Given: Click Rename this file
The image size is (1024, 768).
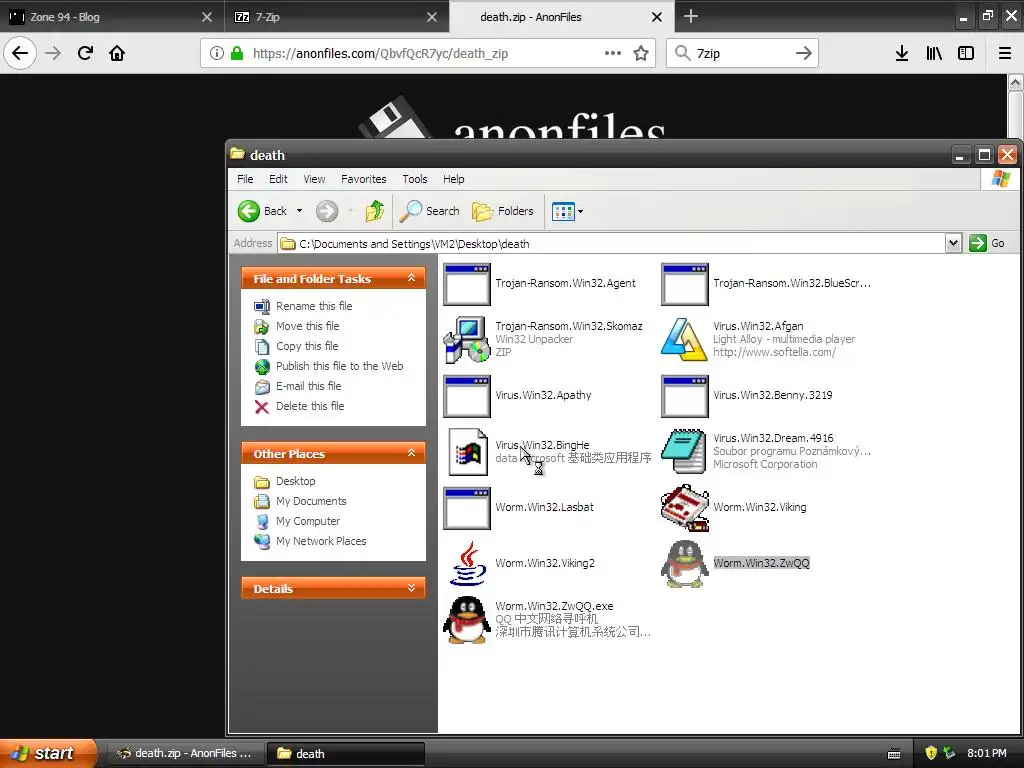Looking at the screenshot, I should coord(313,306).
